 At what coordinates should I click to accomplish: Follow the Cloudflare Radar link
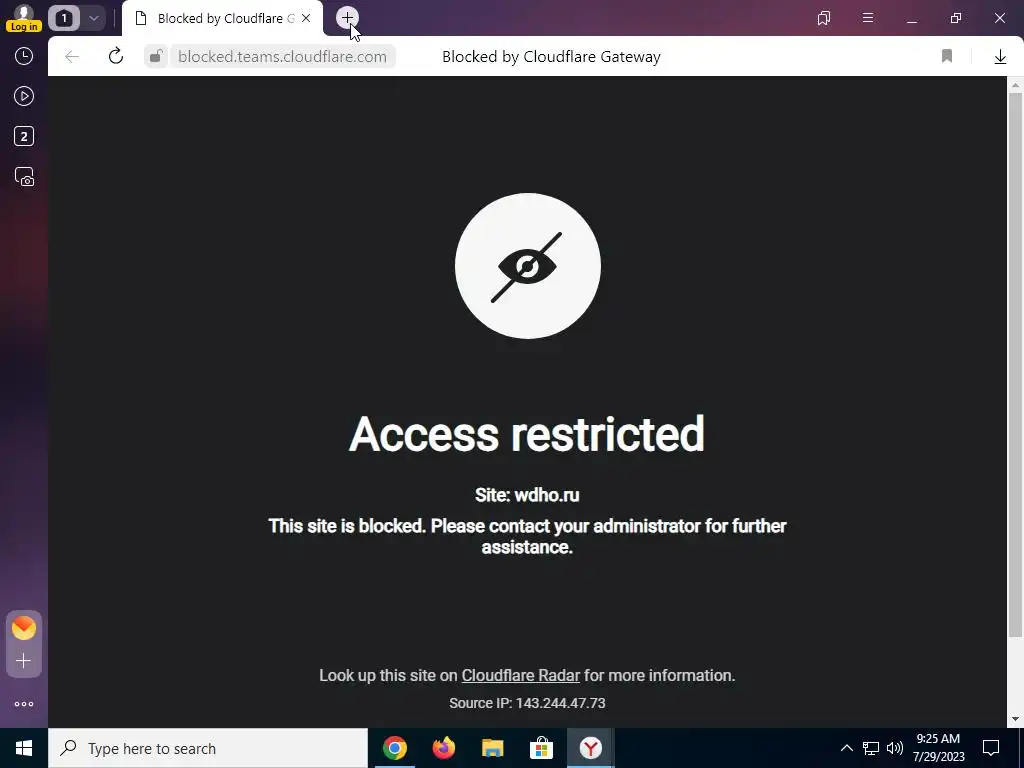520,675
